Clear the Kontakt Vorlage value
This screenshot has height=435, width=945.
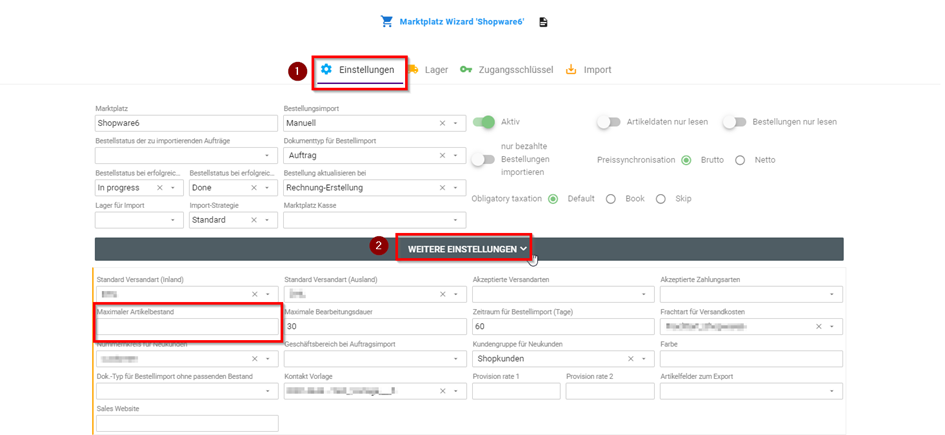click(442, 391)
